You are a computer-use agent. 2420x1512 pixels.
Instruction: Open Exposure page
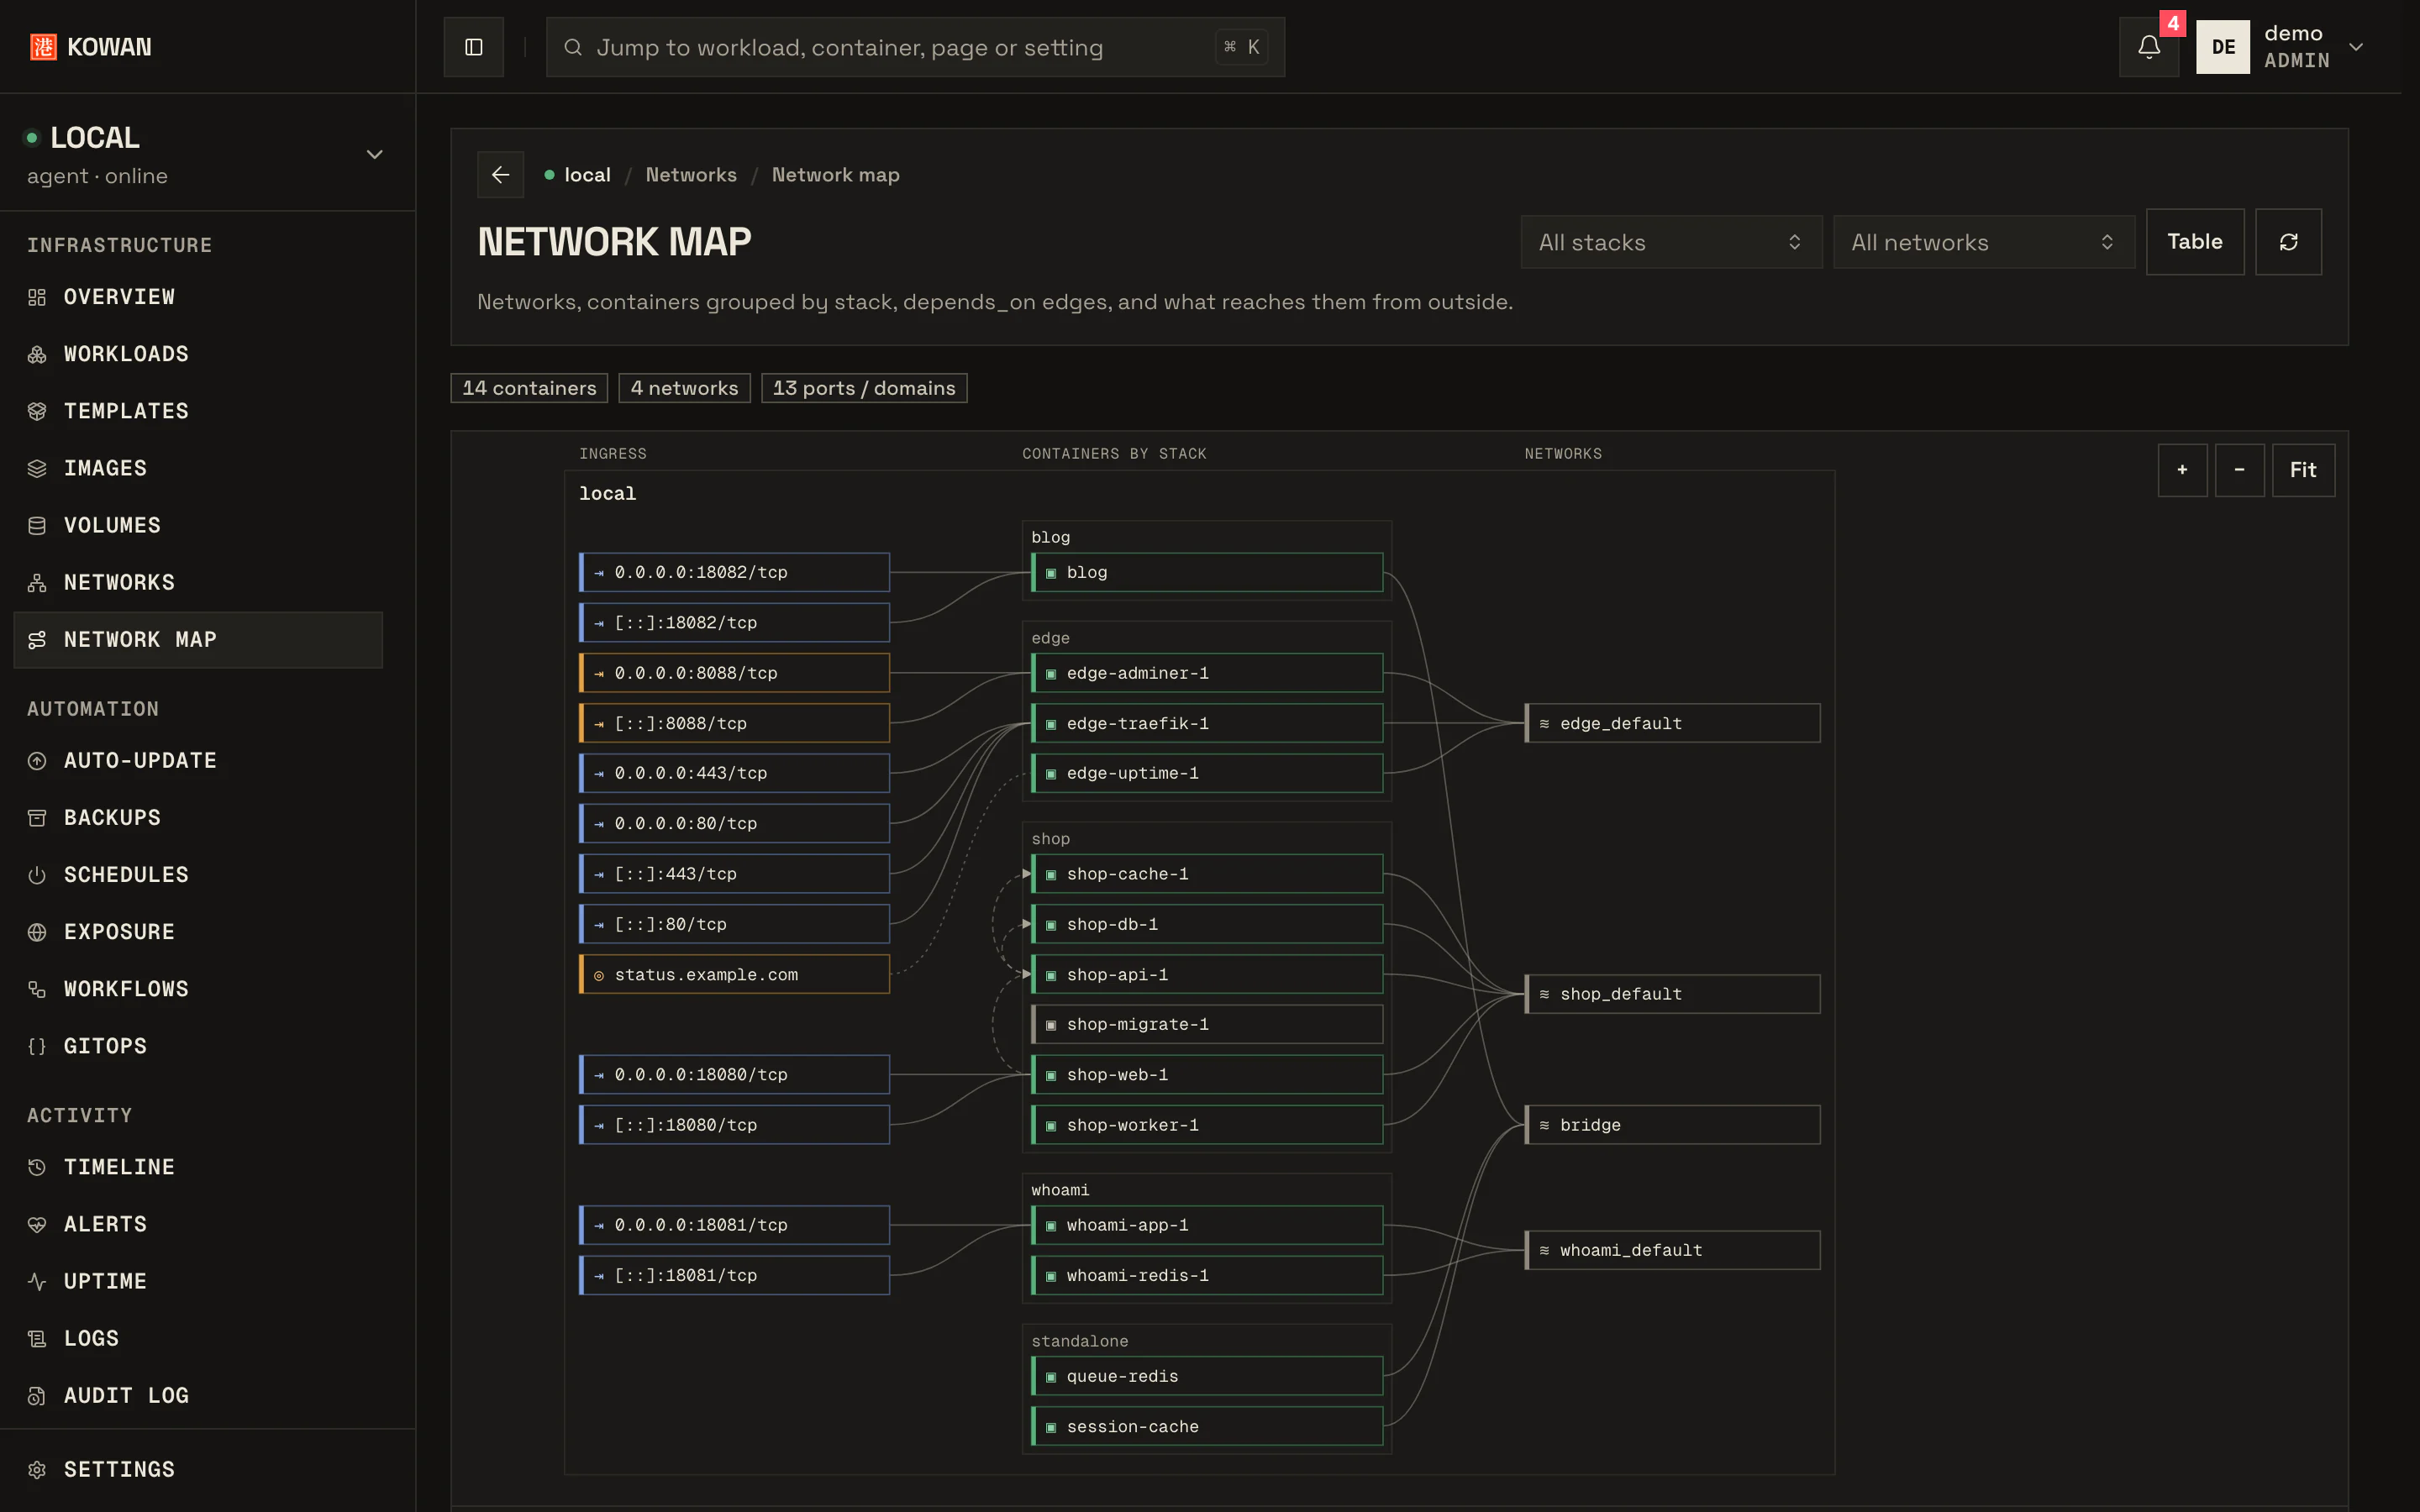pyautogui.click(x=198, y=932)
